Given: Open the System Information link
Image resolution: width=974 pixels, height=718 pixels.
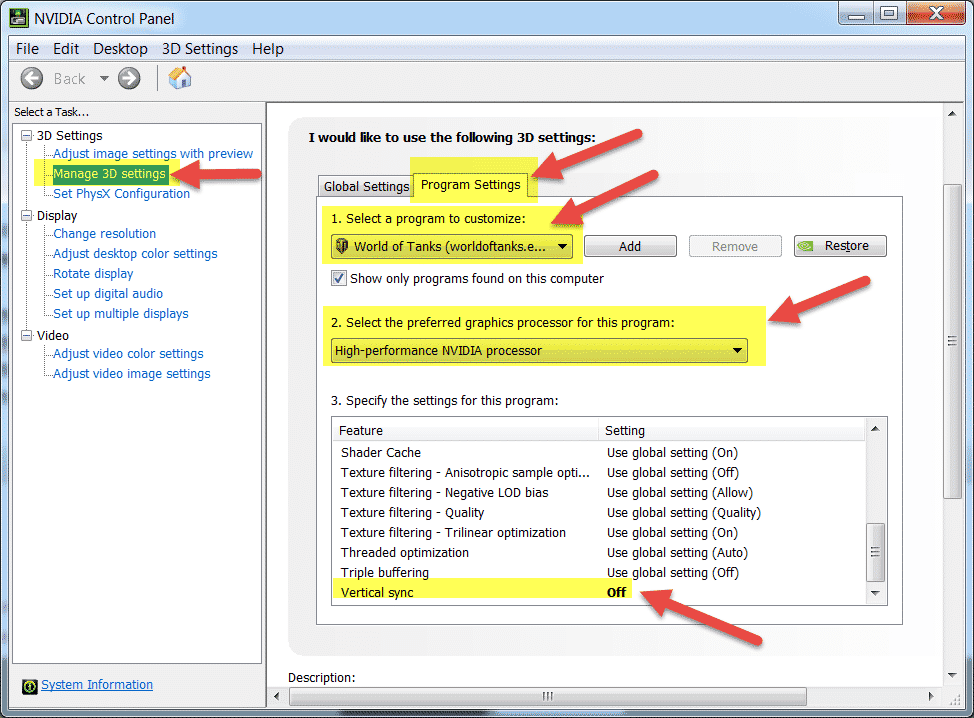Looking at the screenshot, I should tap(97, 684).
